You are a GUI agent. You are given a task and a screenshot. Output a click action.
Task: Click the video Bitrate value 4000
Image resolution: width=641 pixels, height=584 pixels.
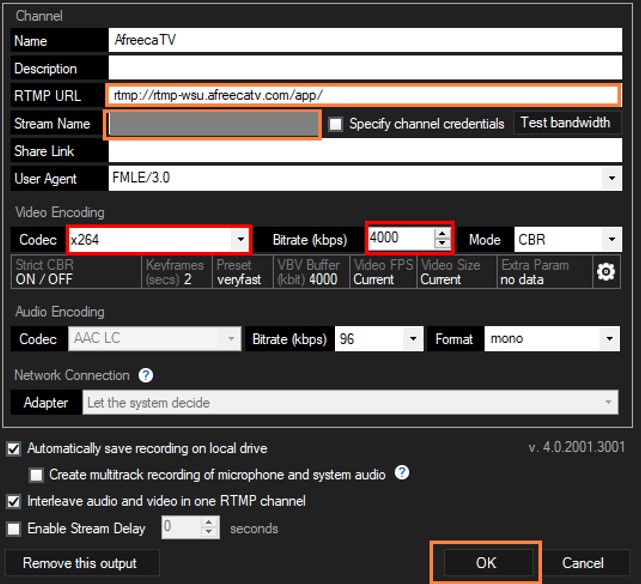click(x=401, y=237)
